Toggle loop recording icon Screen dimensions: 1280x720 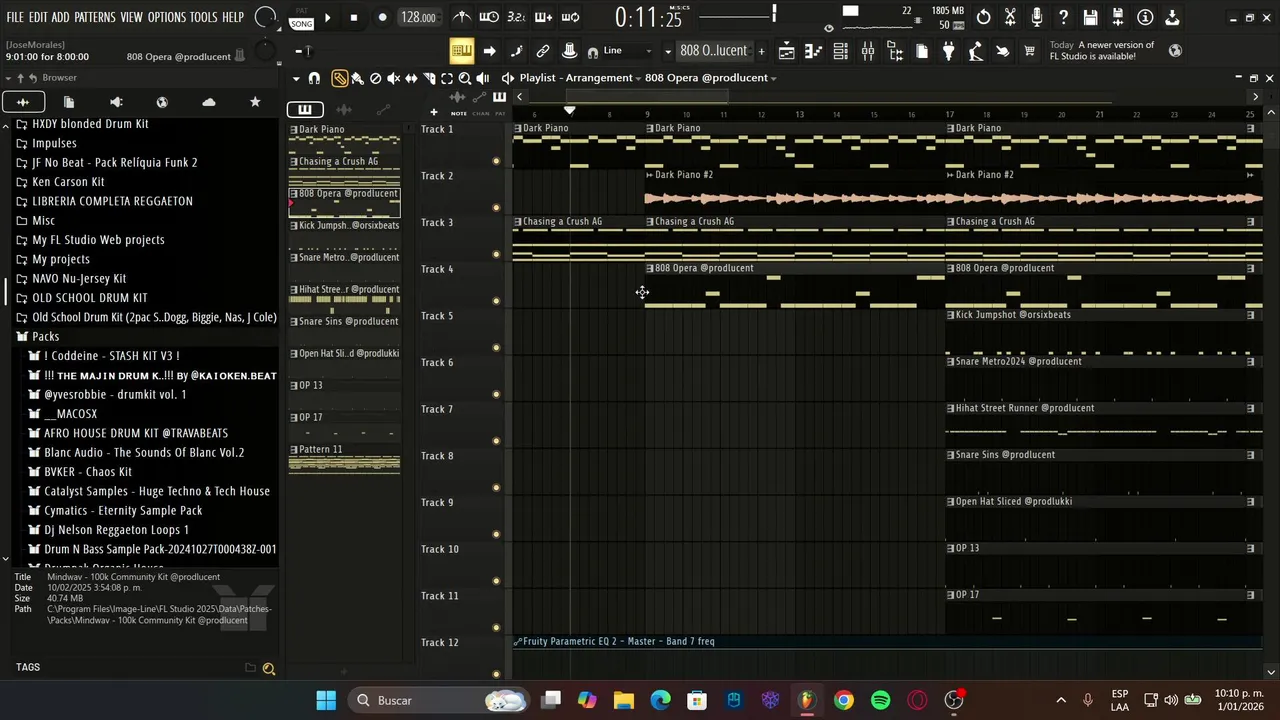pyautogui.click(x=570, y=17)
